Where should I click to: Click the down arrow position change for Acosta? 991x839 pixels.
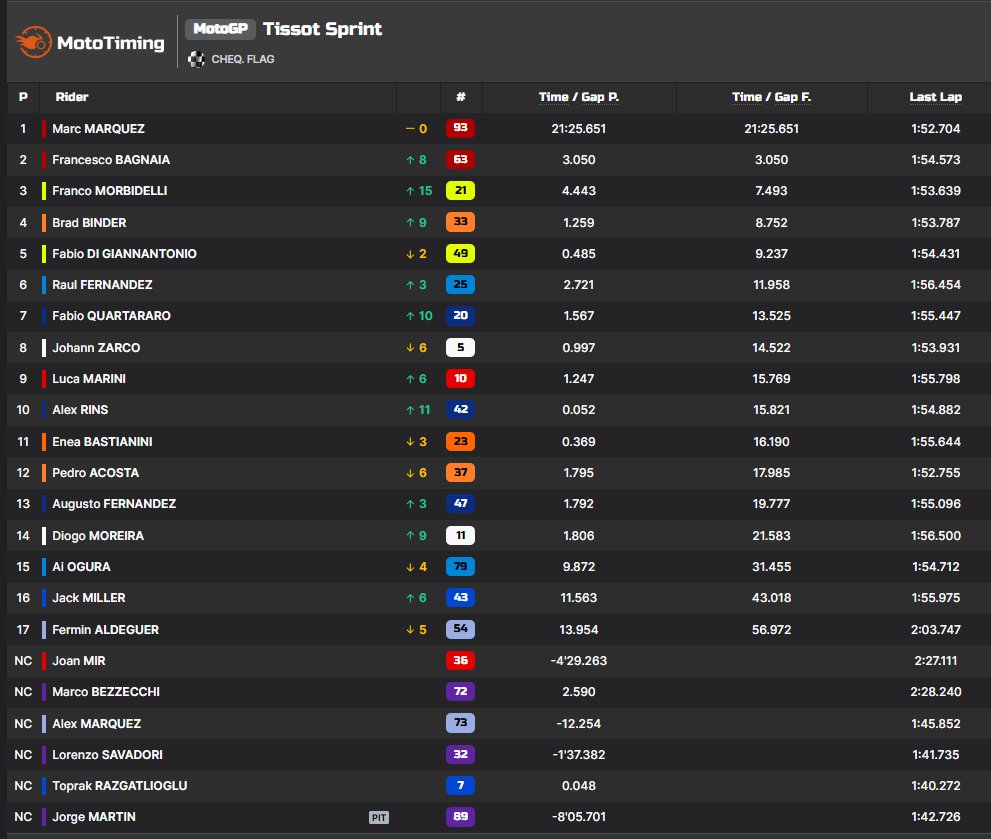tap(409, 473)
